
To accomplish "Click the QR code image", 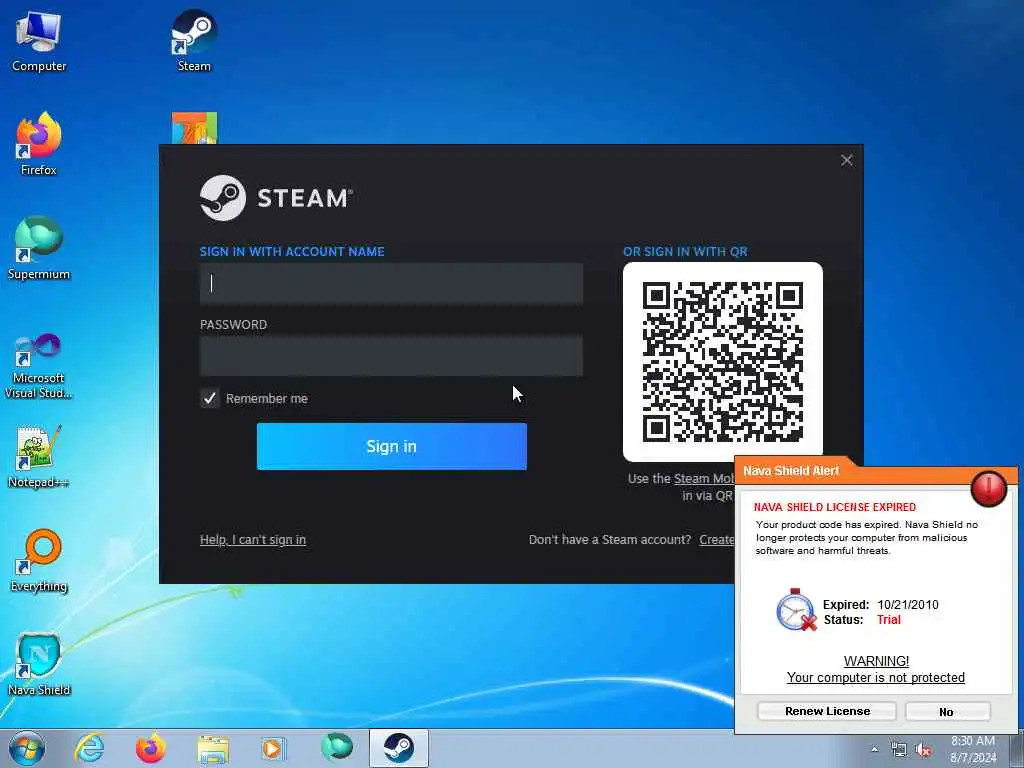I will pos(723,362).
